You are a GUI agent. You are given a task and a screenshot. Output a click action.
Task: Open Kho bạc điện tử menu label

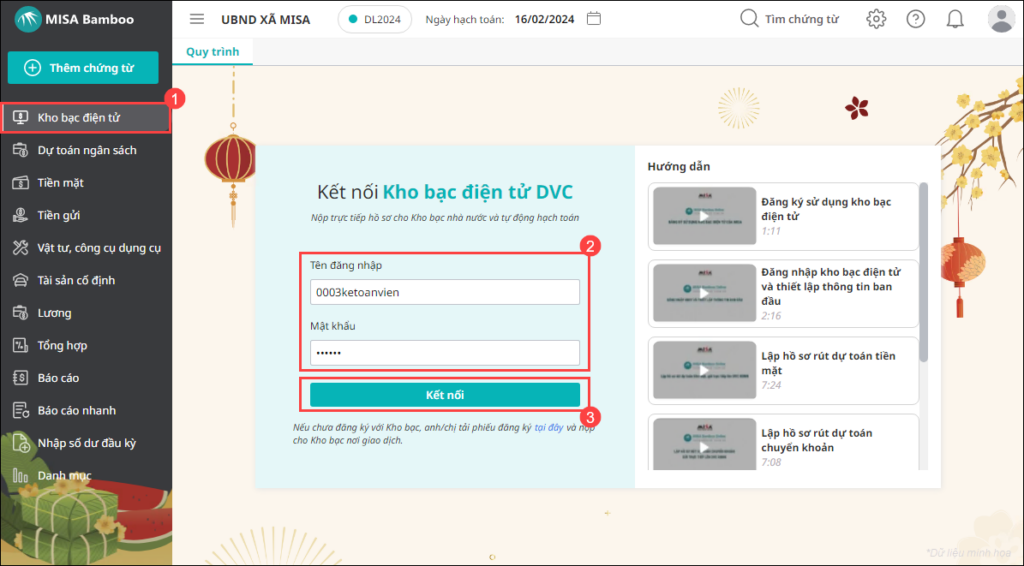78,118
